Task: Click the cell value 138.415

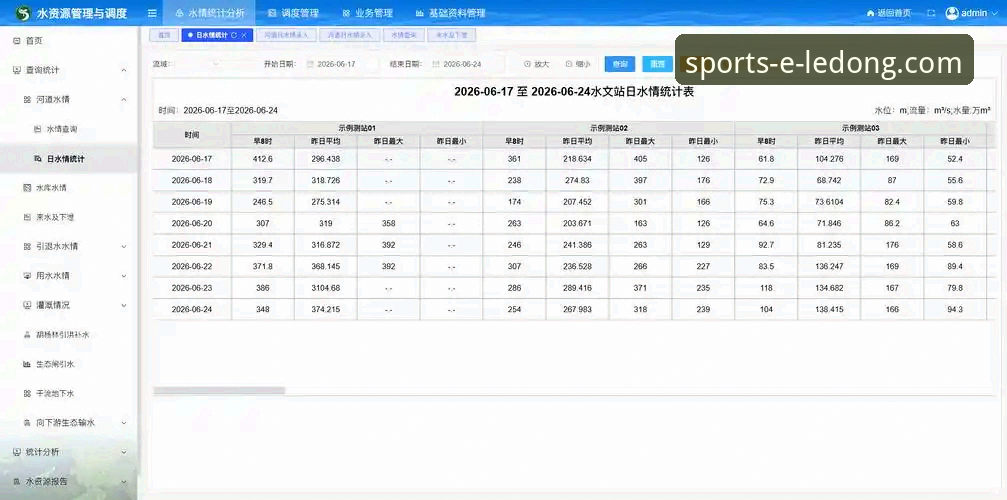Action: pos(828,309)
